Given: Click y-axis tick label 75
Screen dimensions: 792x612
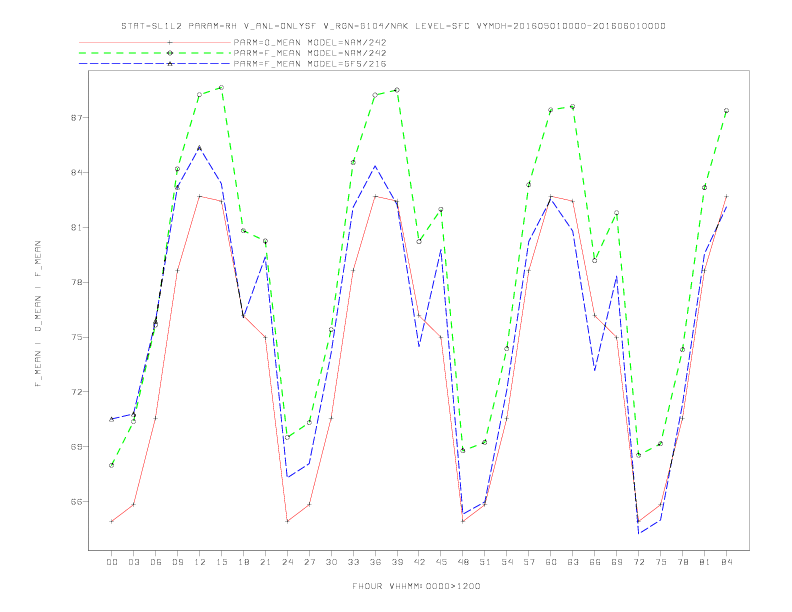Looking at the screenshot, I should (77, 337).
